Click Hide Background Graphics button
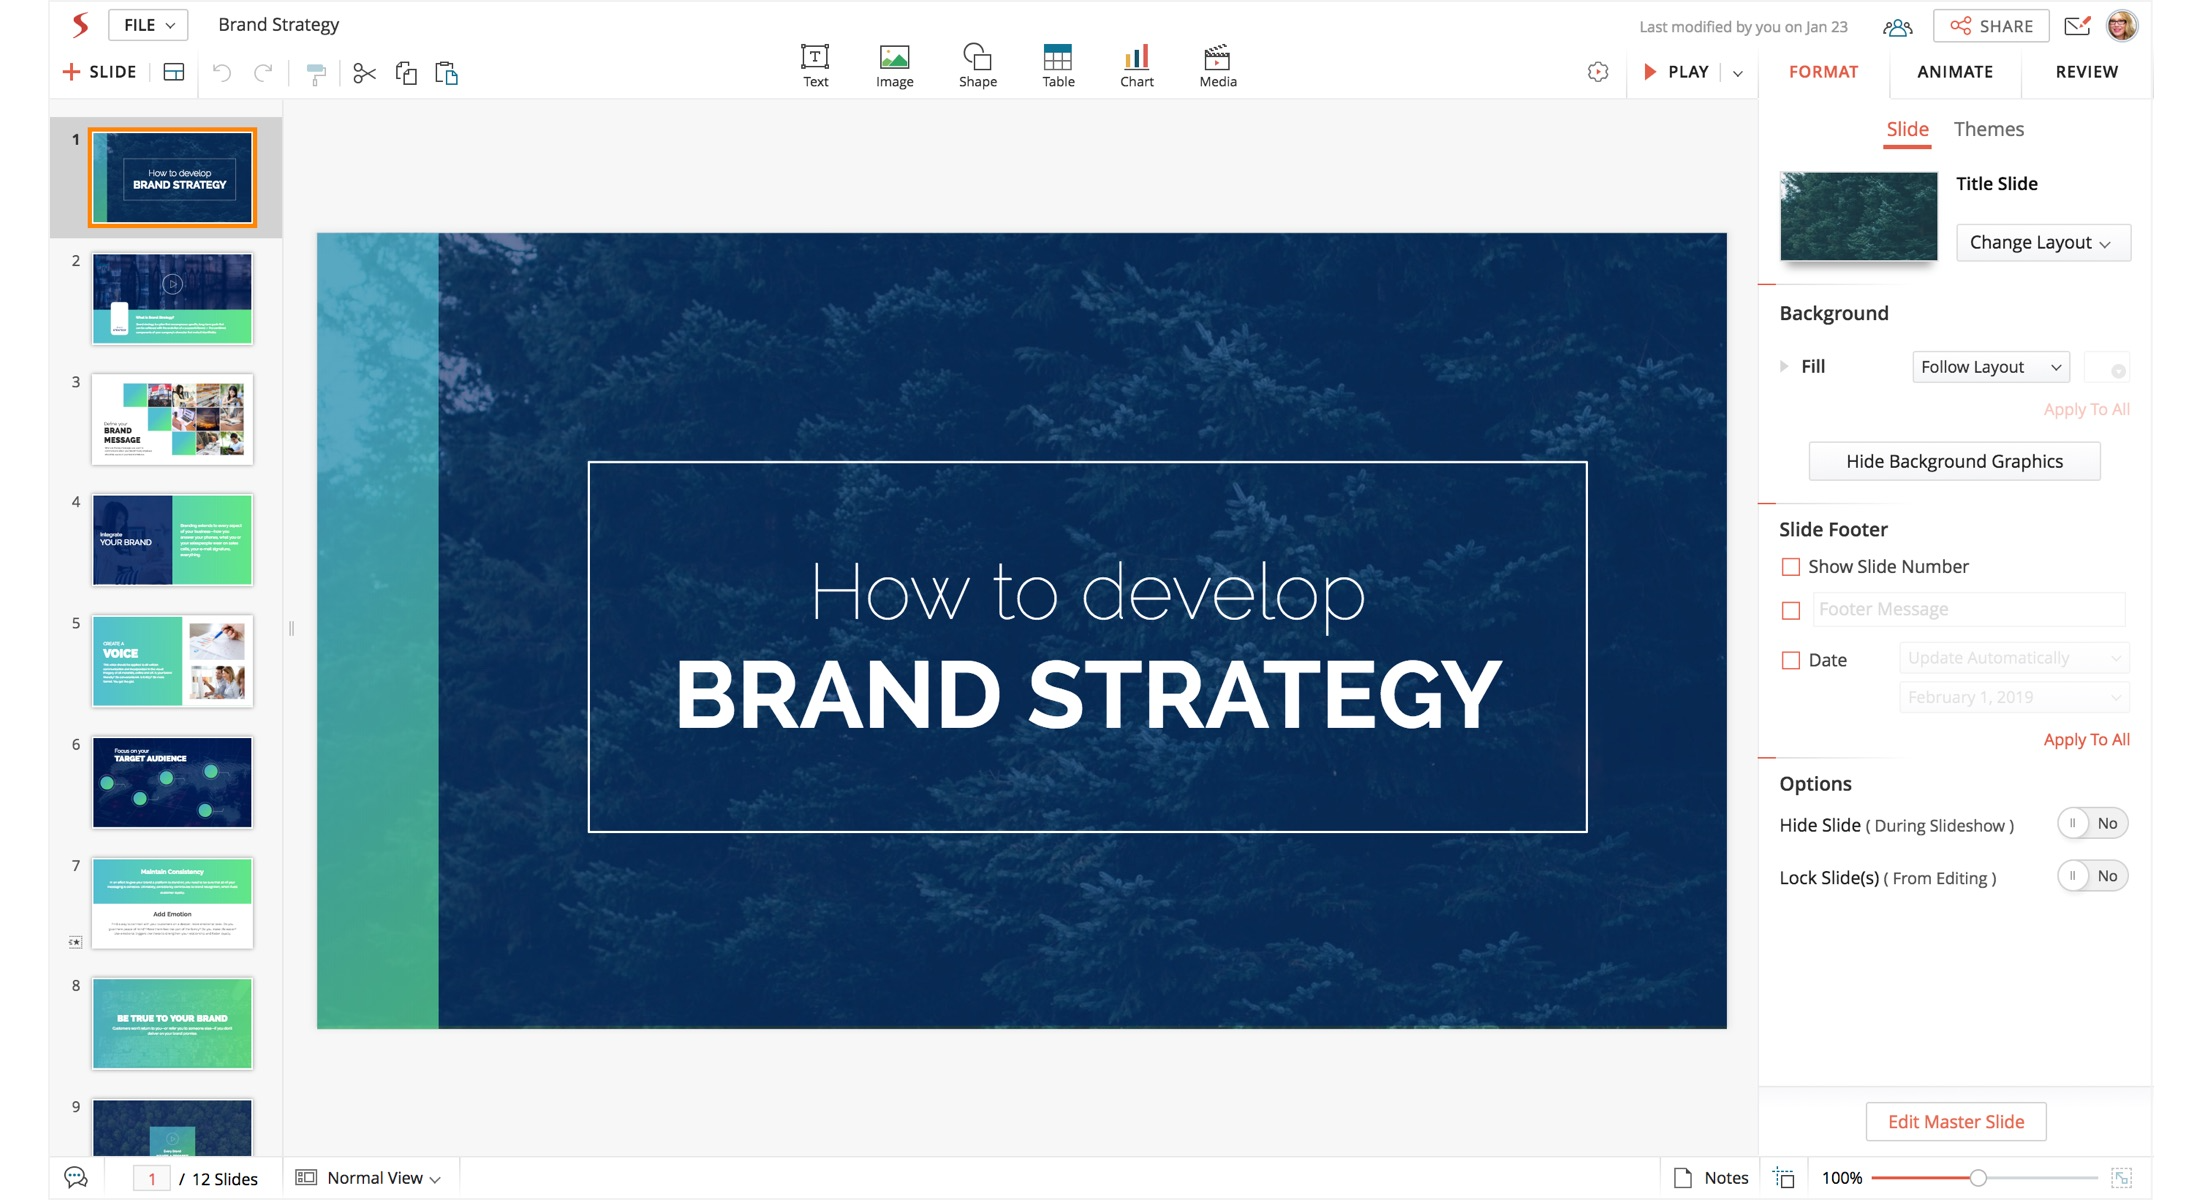2200x1200 pixels. click(x=1954, y=461)
